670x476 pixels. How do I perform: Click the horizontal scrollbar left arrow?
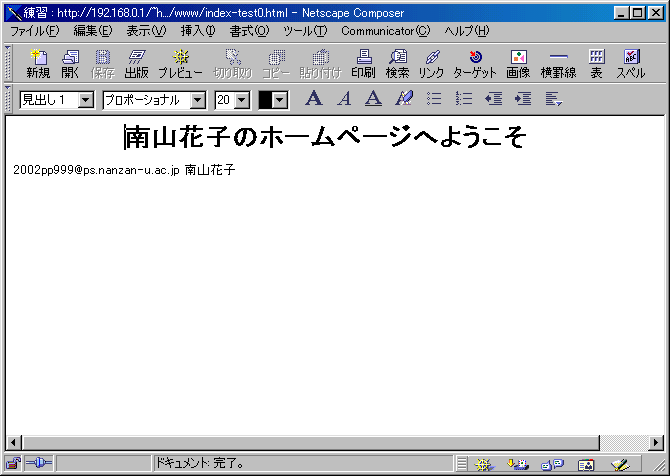coord(14,443)
